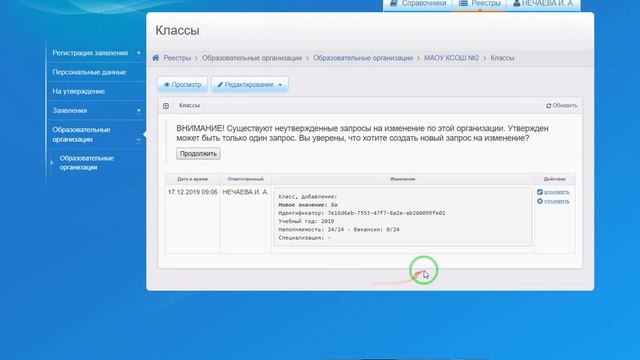Expand the Регистрация заявления submenu indicator
640x360 pixels.
(x=139, y=53)
